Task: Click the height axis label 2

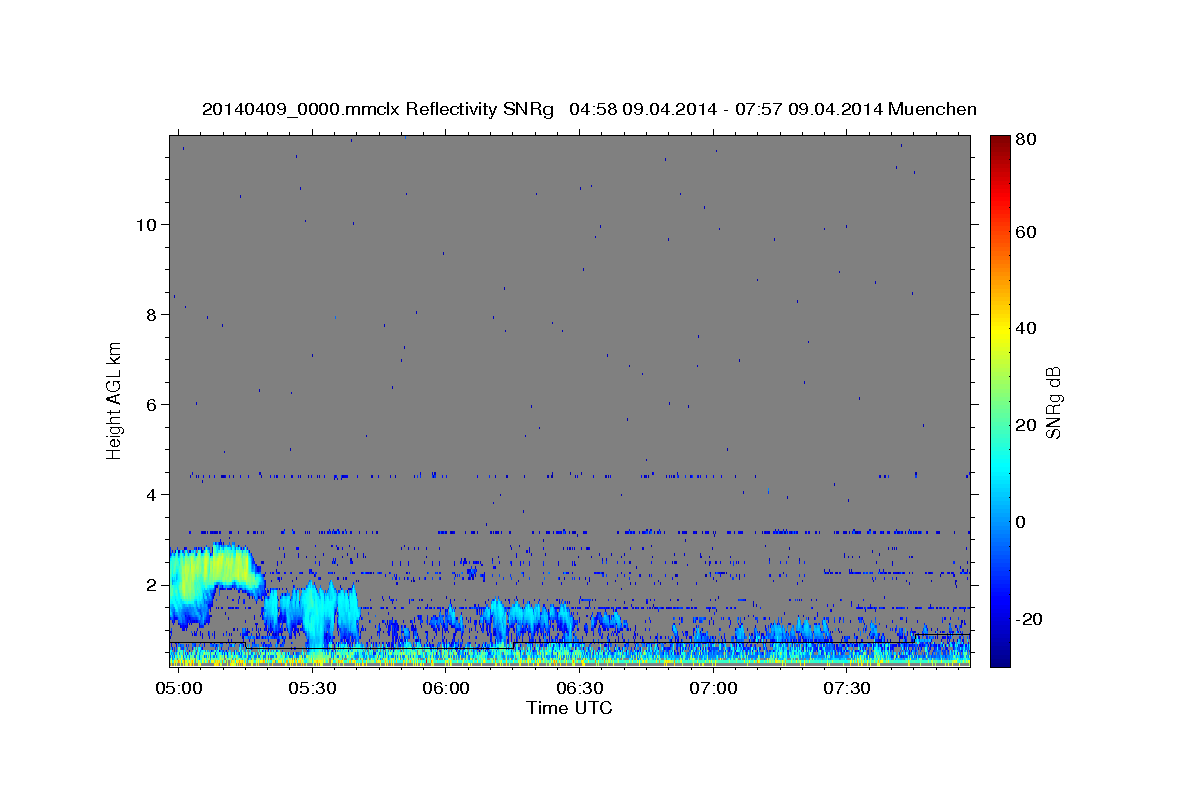Action: point(152,584)
